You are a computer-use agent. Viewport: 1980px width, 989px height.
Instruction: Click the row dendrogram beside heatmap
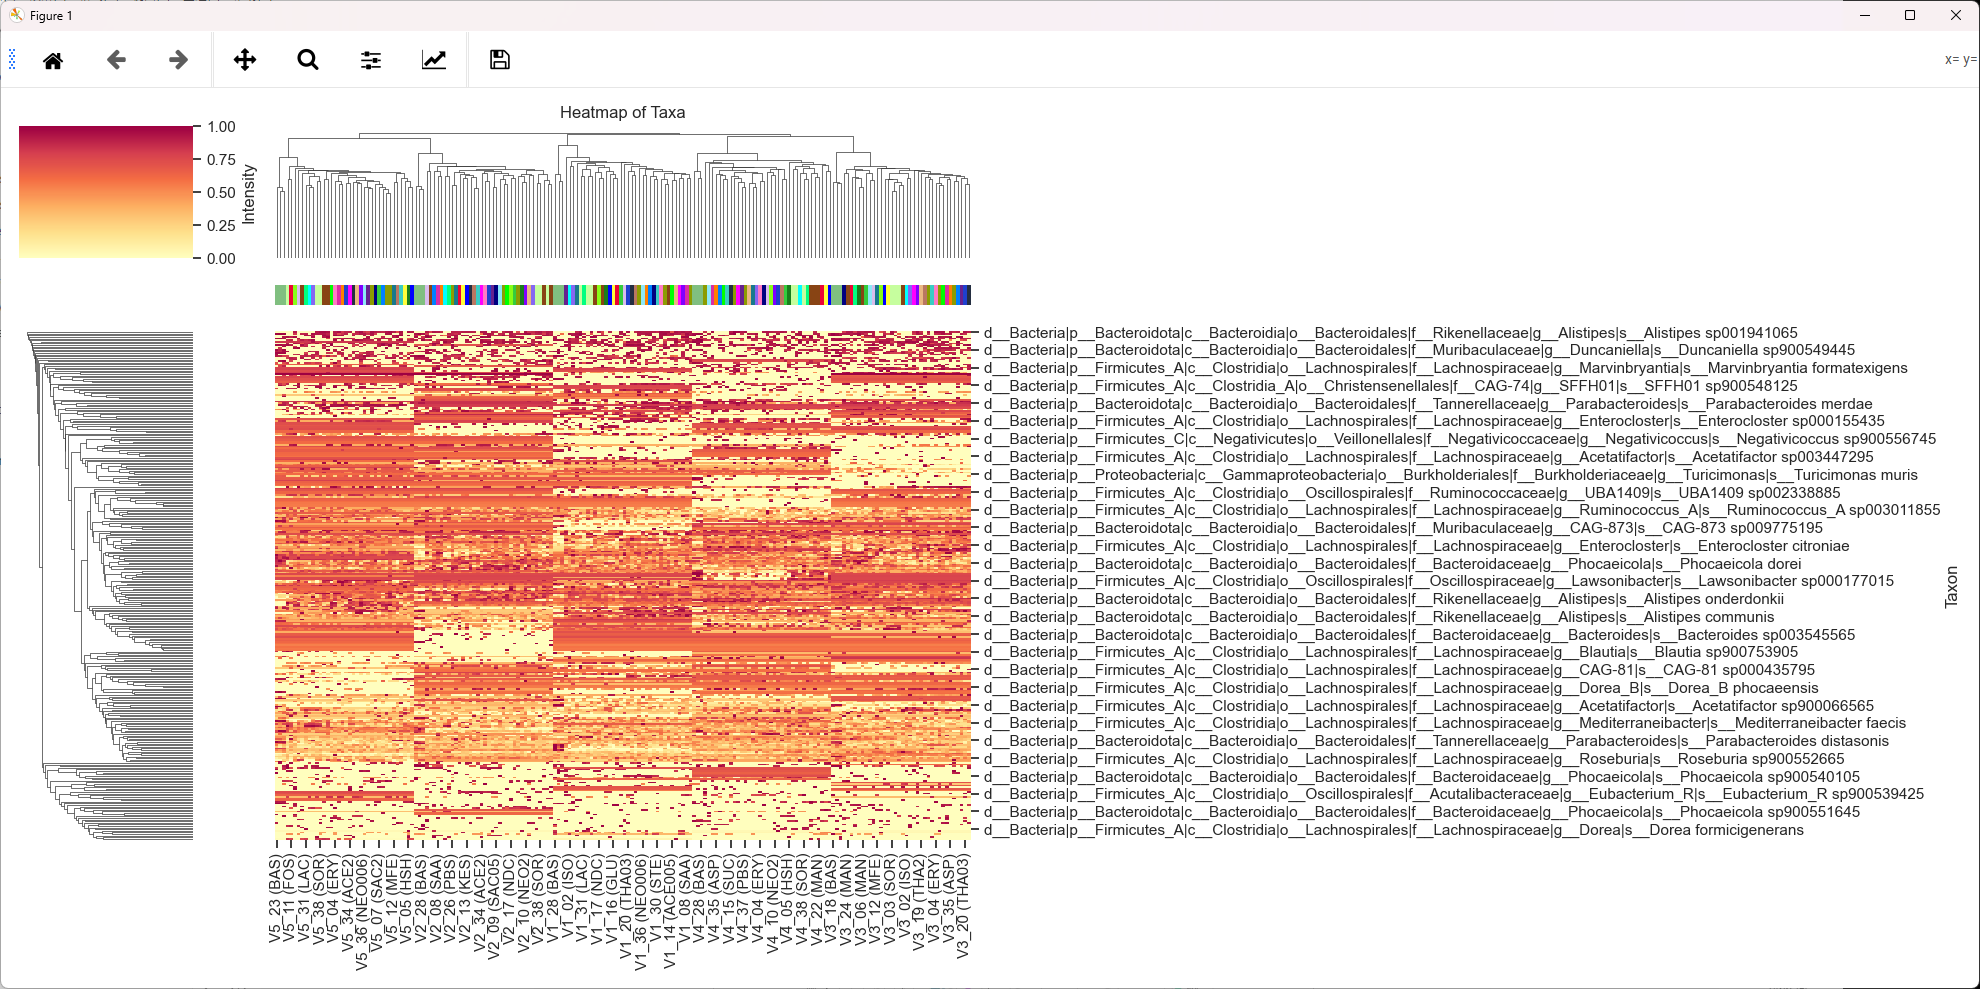click(110, 586)
